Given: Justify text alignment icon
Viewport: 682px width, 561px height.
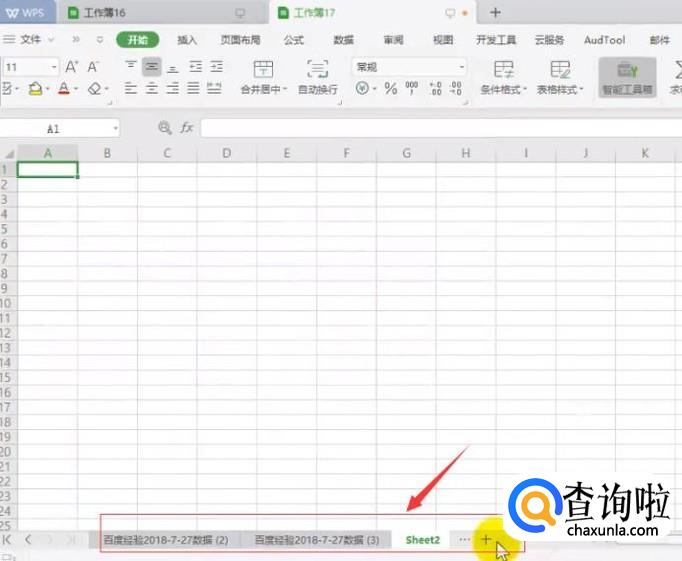Looking at the screenshot, I should pos(193,89).
